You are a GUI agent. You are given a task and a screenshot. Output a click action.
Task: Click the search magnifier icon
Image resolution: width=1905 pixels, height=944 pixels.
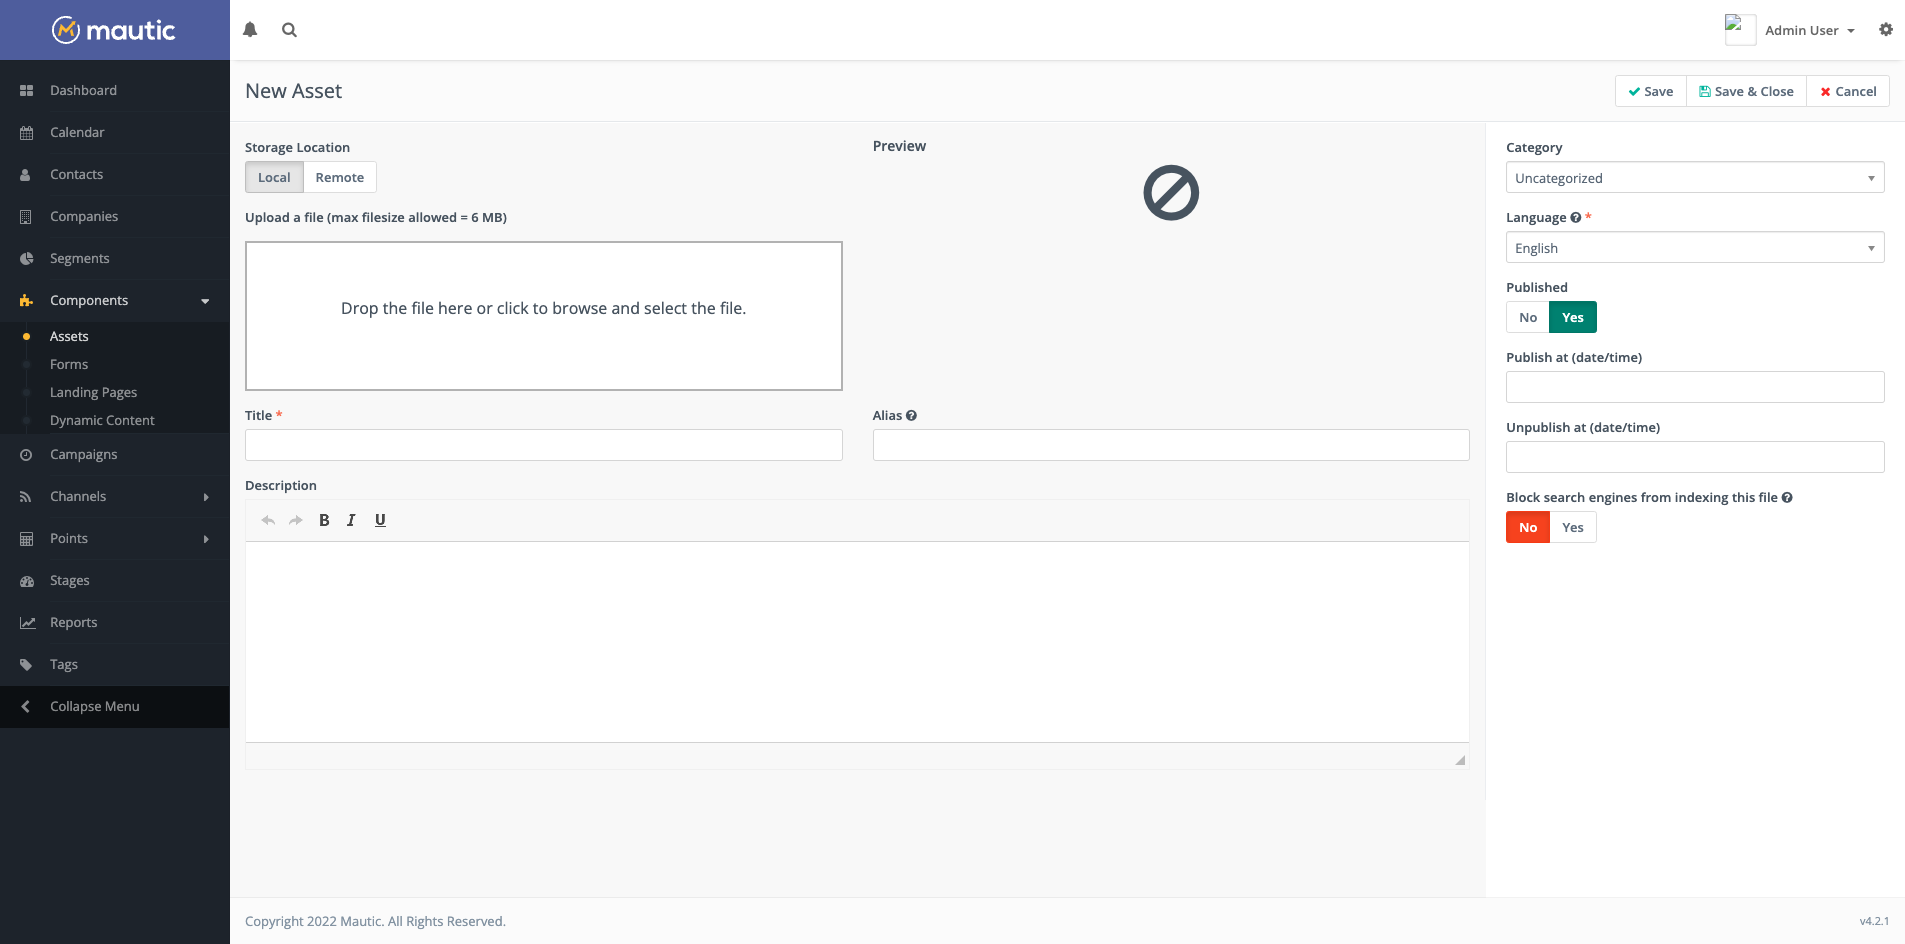289,30
